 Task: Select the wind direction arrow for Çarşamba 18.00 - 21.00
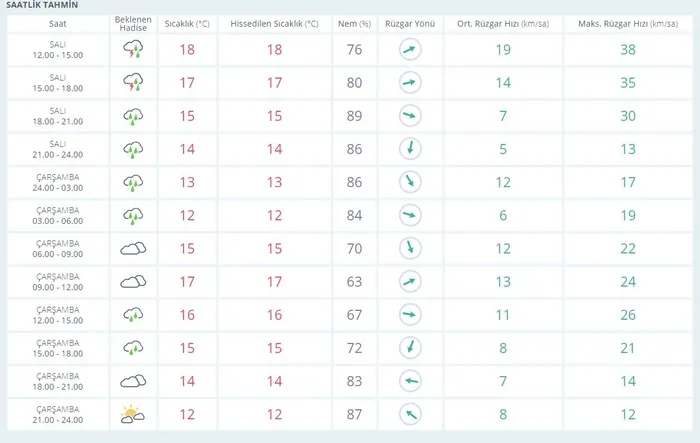pyautogui.click(x=409, y=380)
